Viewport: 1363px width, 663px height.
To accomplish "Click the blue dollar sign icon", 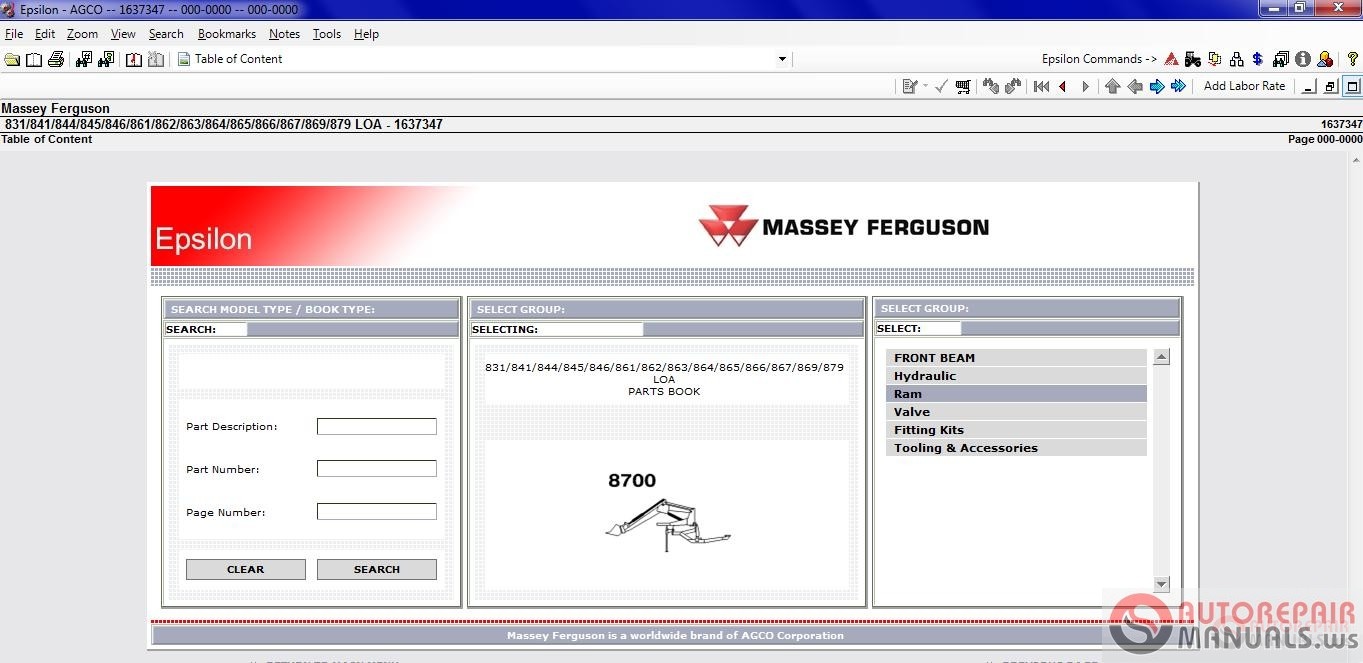I will pyautogui.click(x=1257, y=59).
